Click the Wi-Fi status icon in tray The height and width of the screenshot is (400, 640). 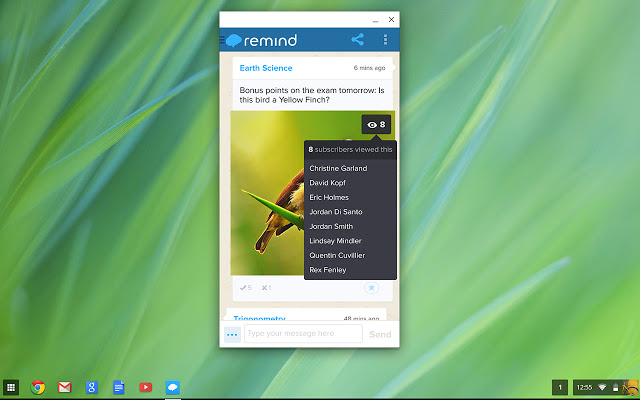tap(602, 387)
